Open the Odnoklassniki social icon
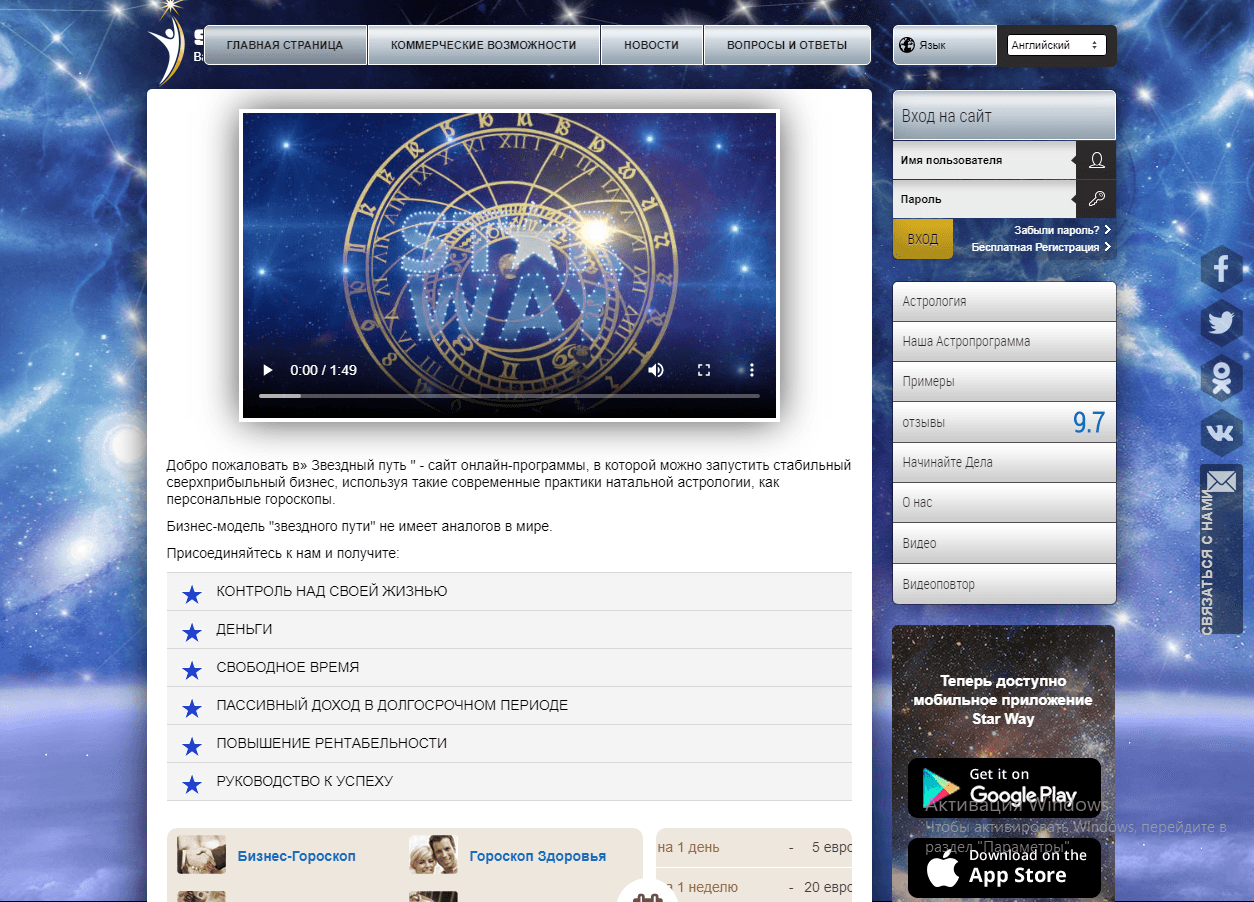Viewport: 1254px width, 902px height. point(1221,378)
